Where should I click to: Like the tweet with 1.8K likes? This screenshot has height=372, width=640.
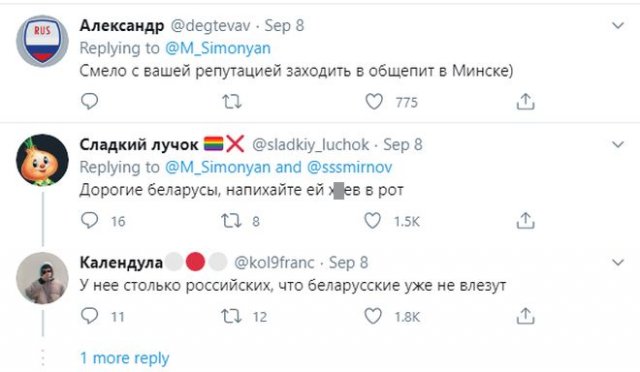pos(373,316)
